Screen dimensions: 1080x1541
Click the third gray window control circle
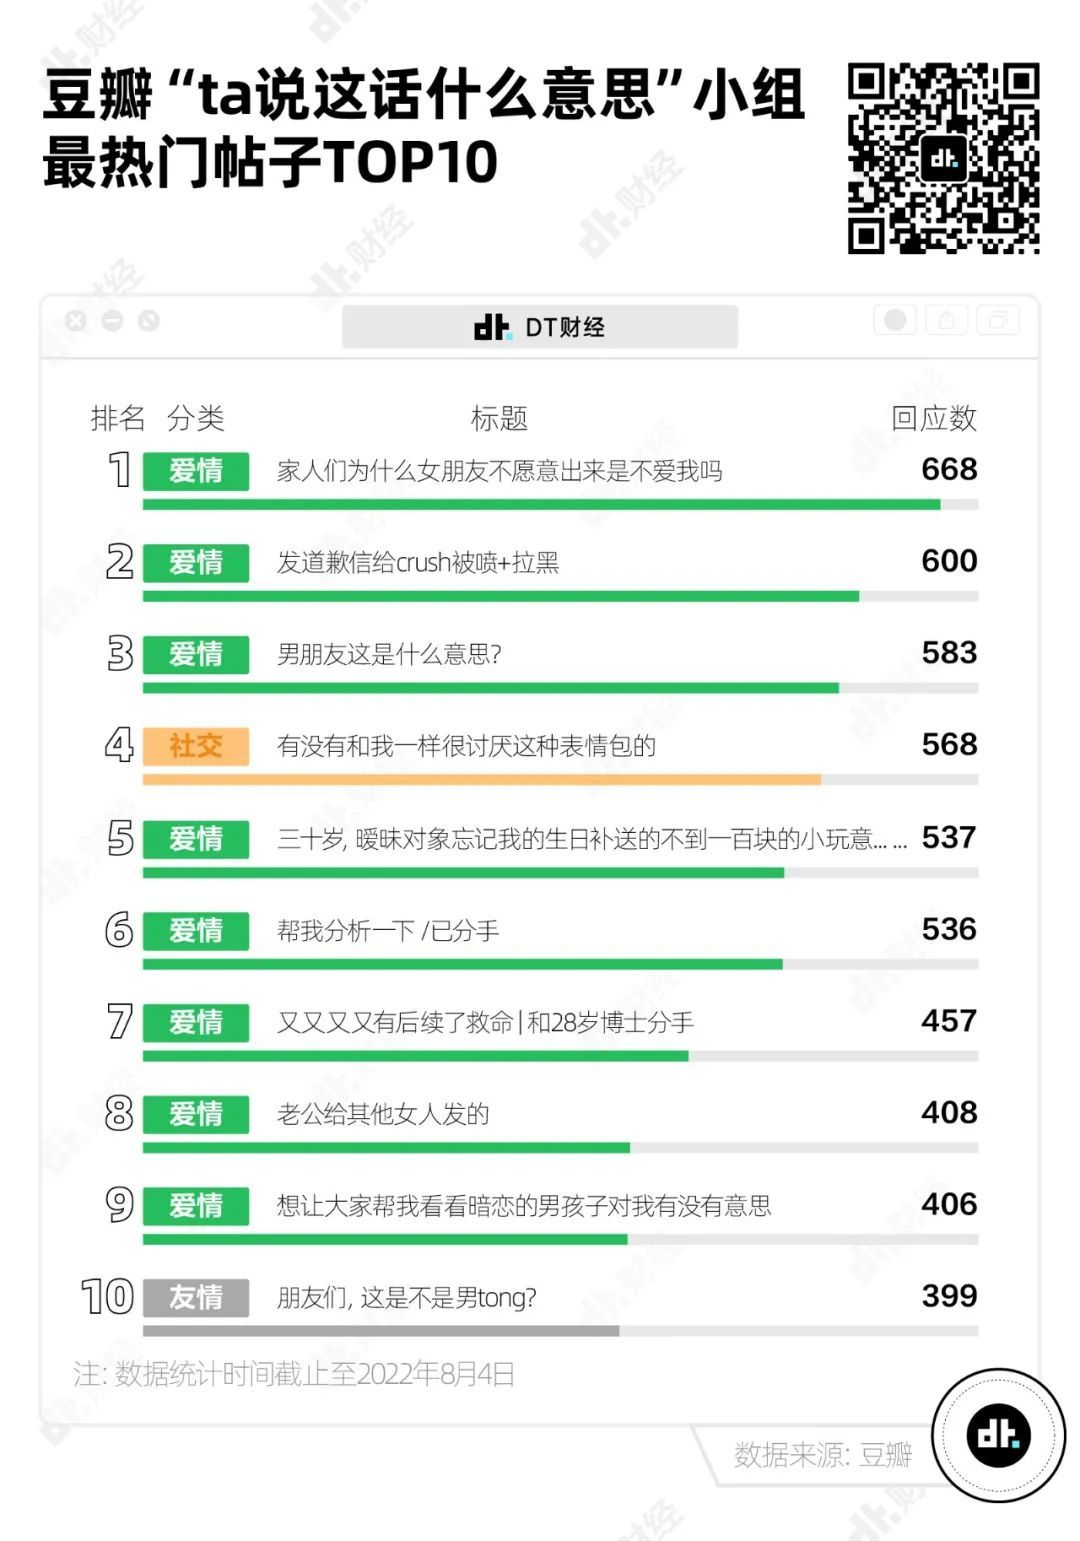(148, 321)
